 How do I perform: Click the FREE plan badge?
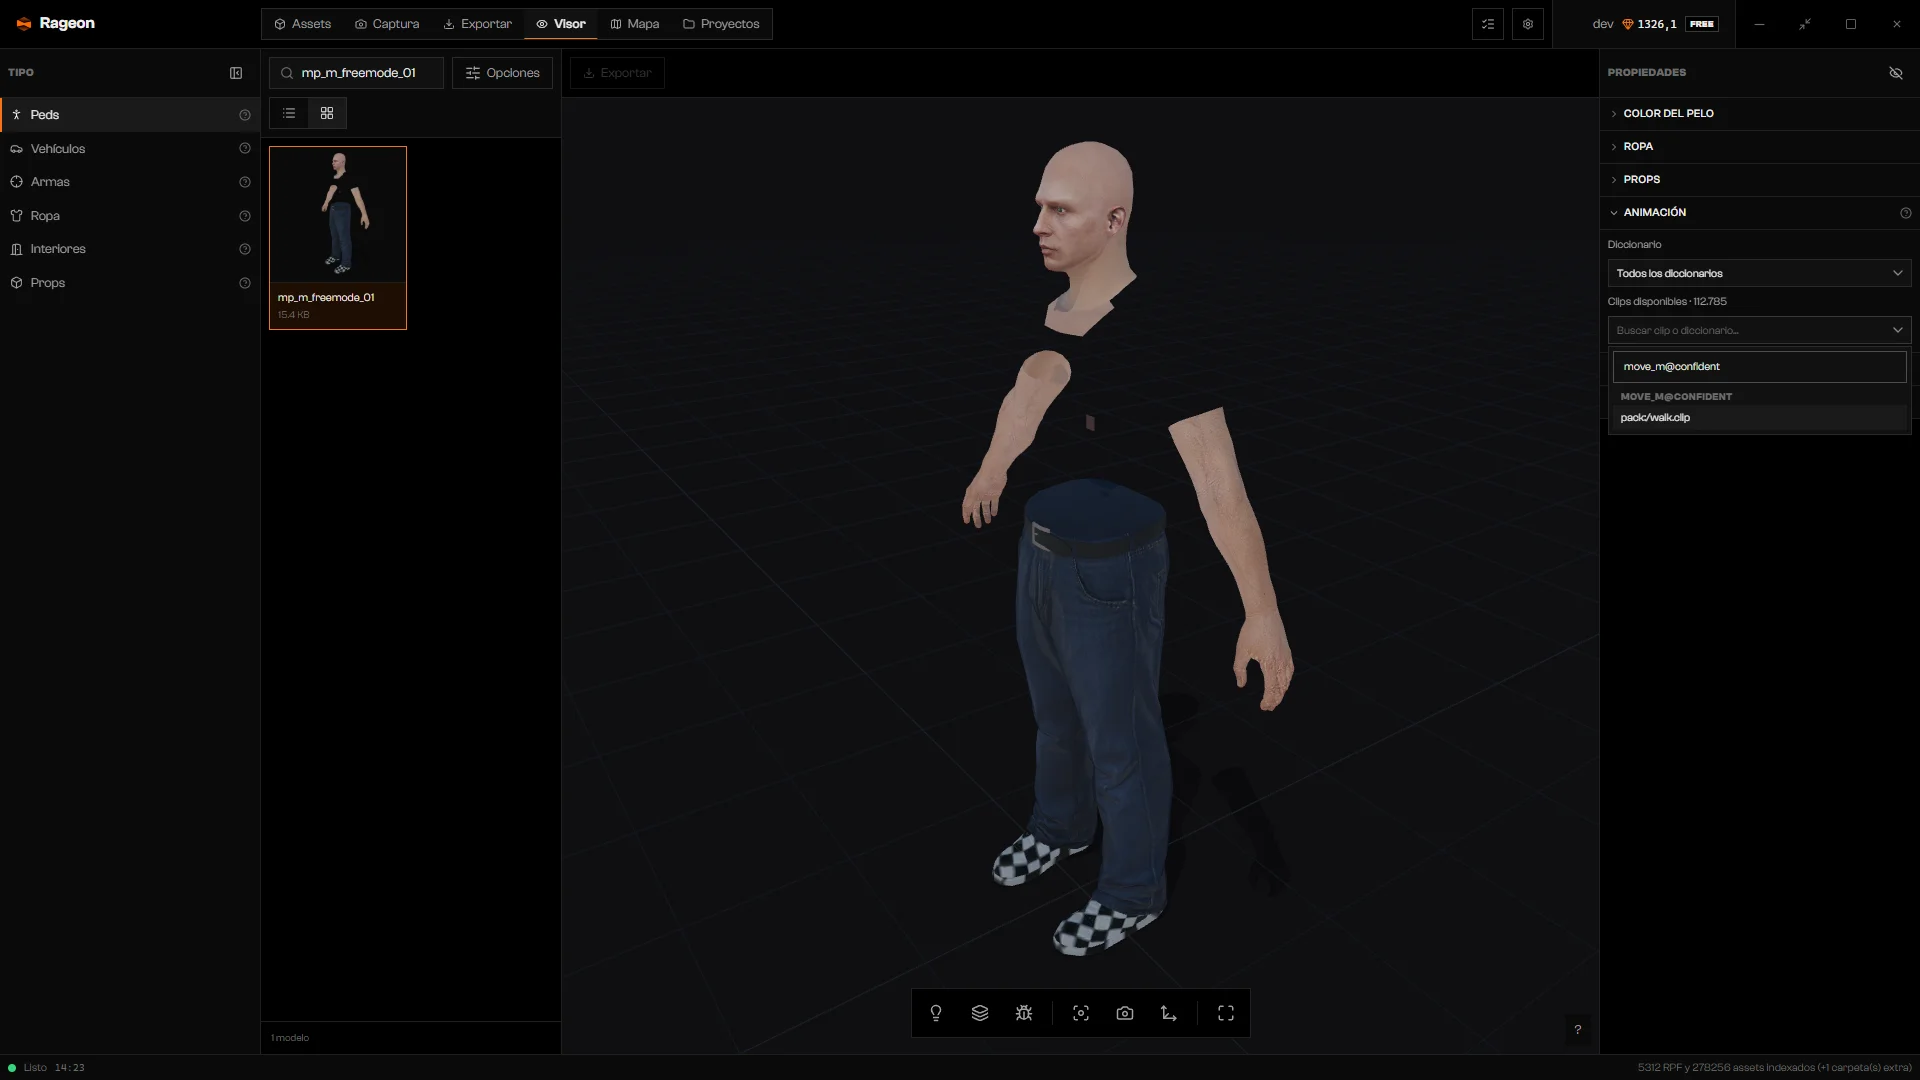(x=1702, y=24)
